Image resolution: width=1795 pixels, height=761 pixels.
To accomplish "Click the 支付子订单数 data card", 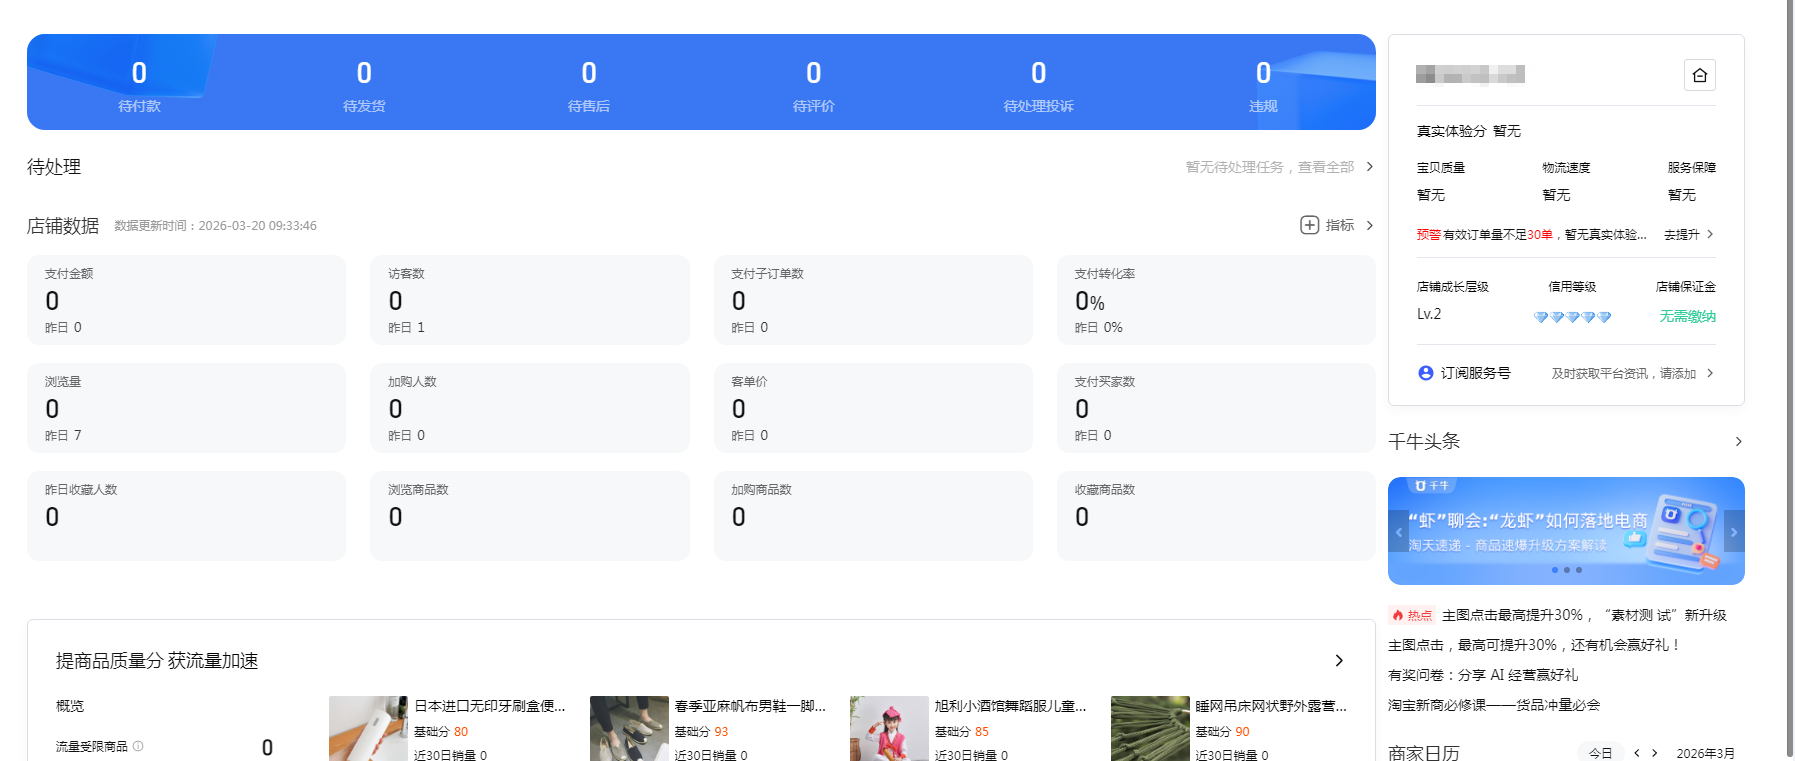I will (873, 300).
